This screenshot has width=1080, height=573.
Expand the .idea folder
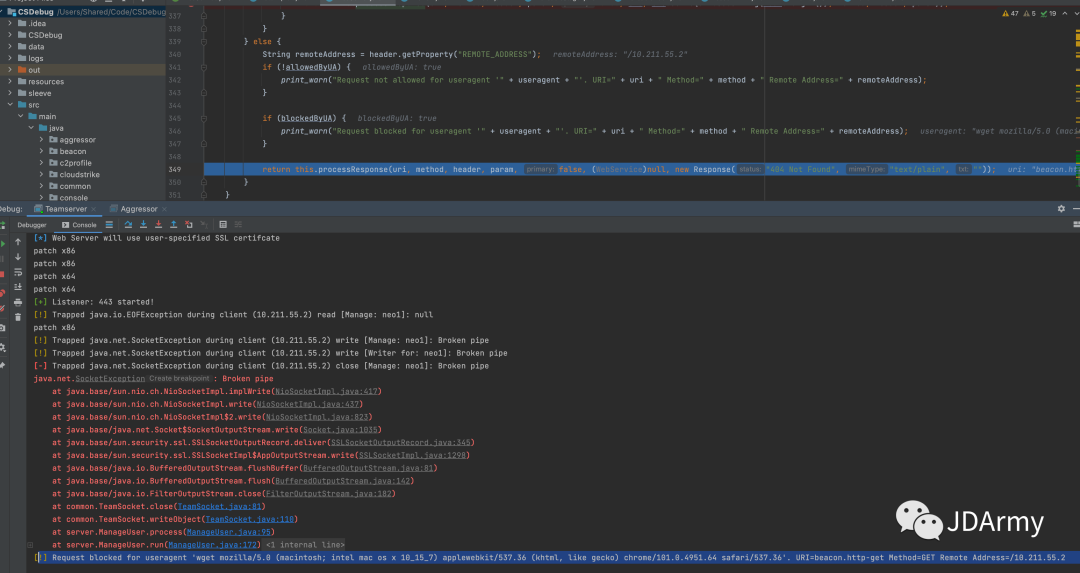point(10,23)
